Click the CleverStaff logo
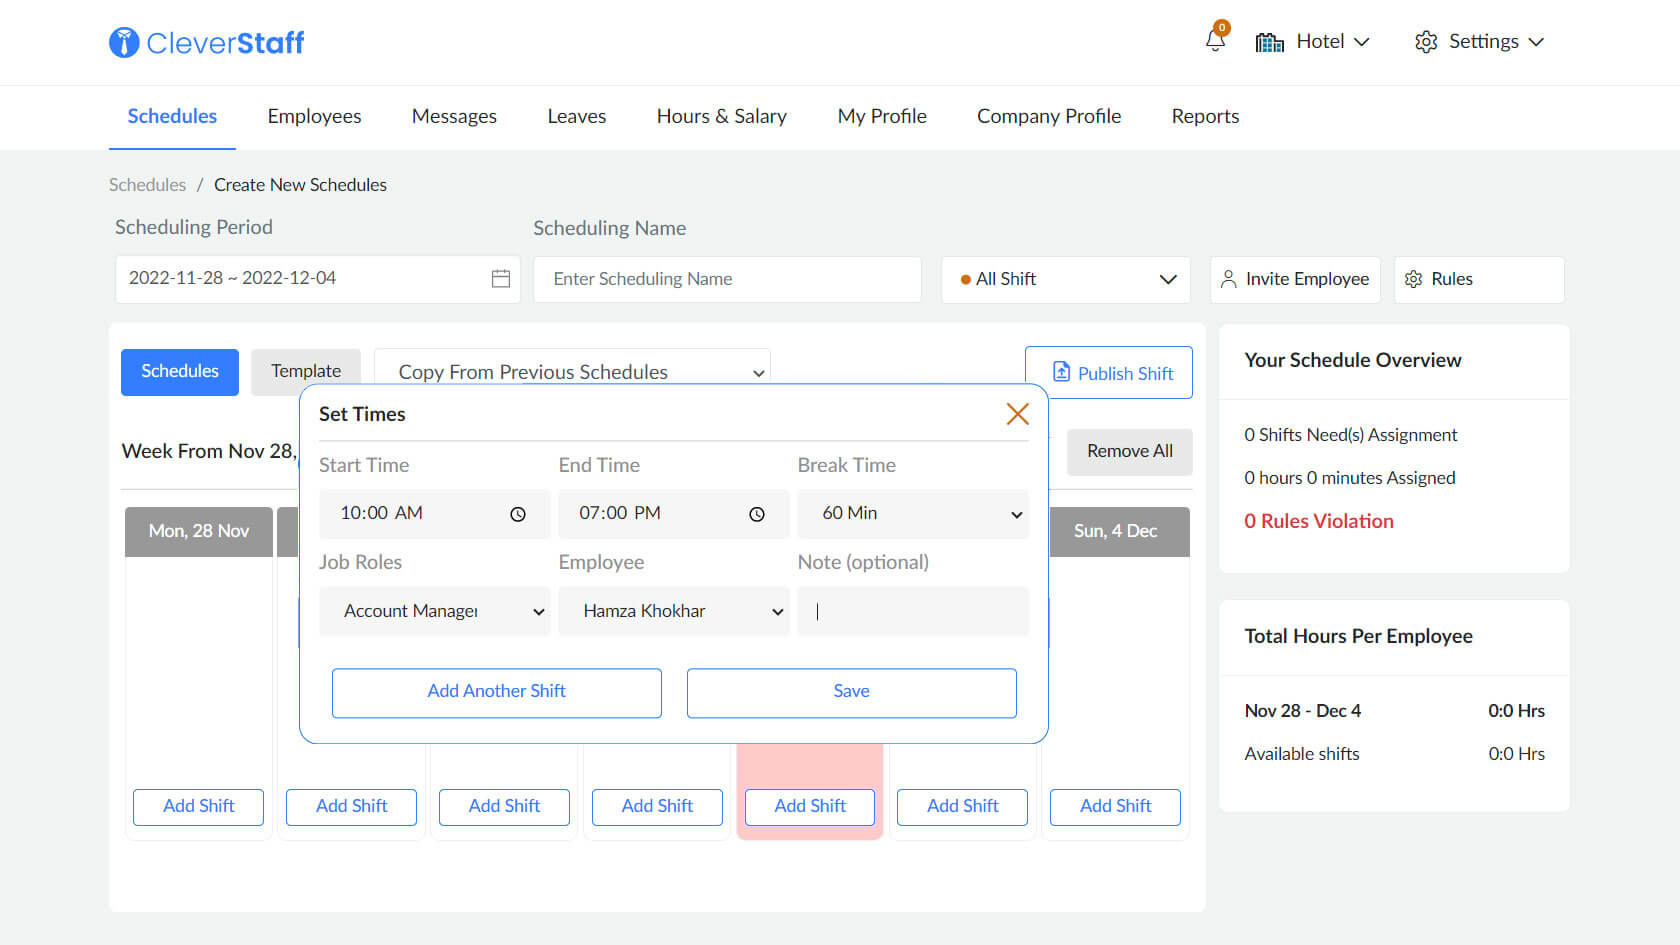Image resolution: width=1680 pixels, height=945 pixels. click(x=207, y=42)
